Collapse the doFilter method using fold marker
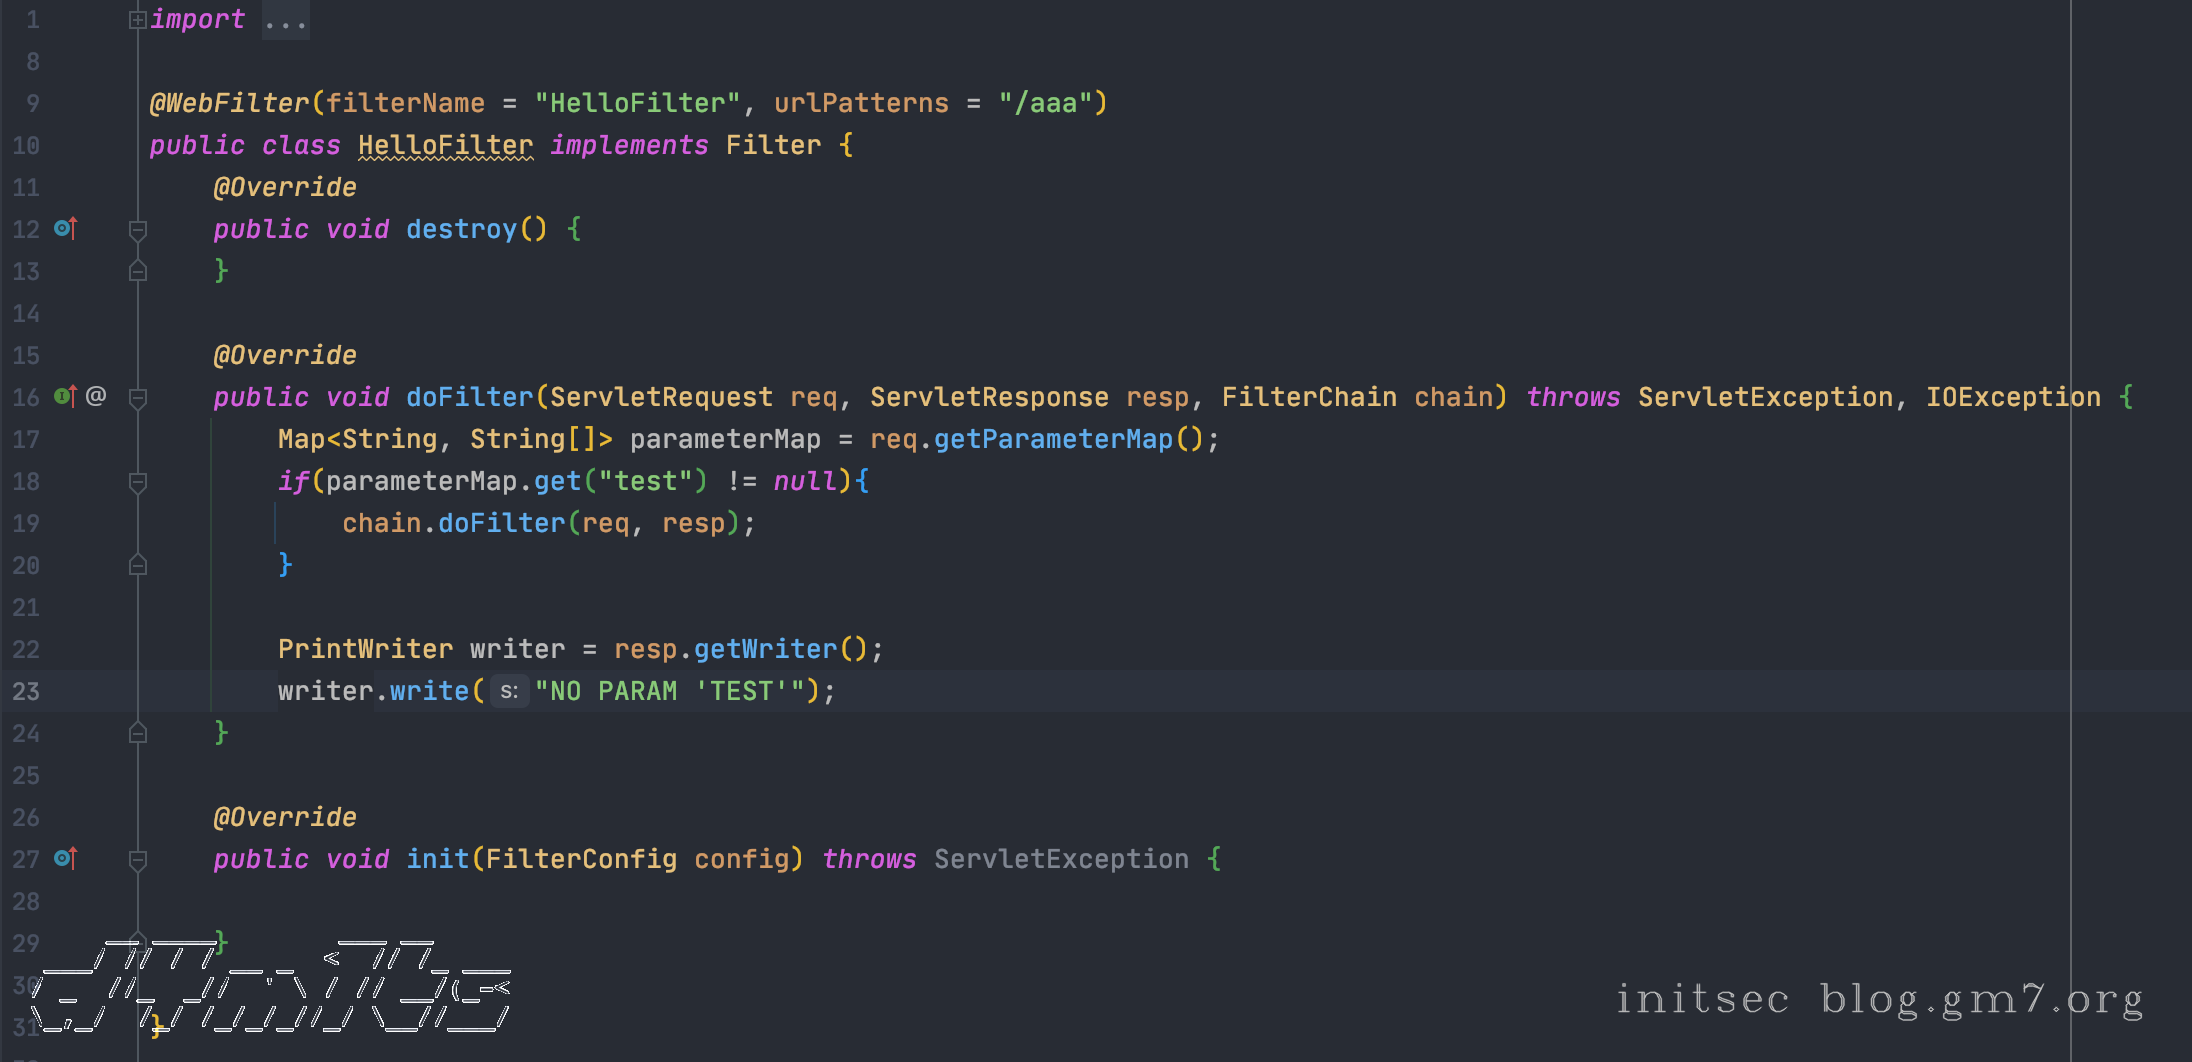Screen dimensions: 2192x1062 click(138, 398)
